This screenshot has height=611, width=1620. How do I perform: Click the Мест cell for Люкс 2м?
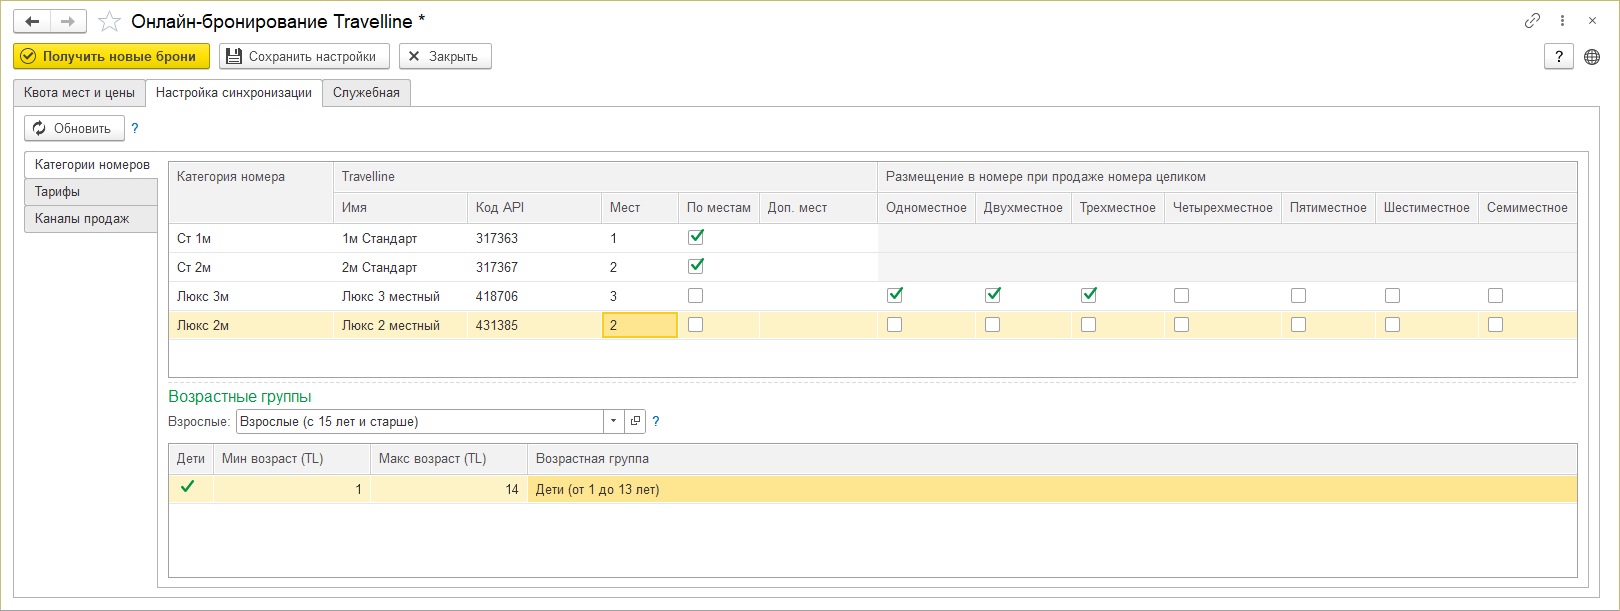639,325
